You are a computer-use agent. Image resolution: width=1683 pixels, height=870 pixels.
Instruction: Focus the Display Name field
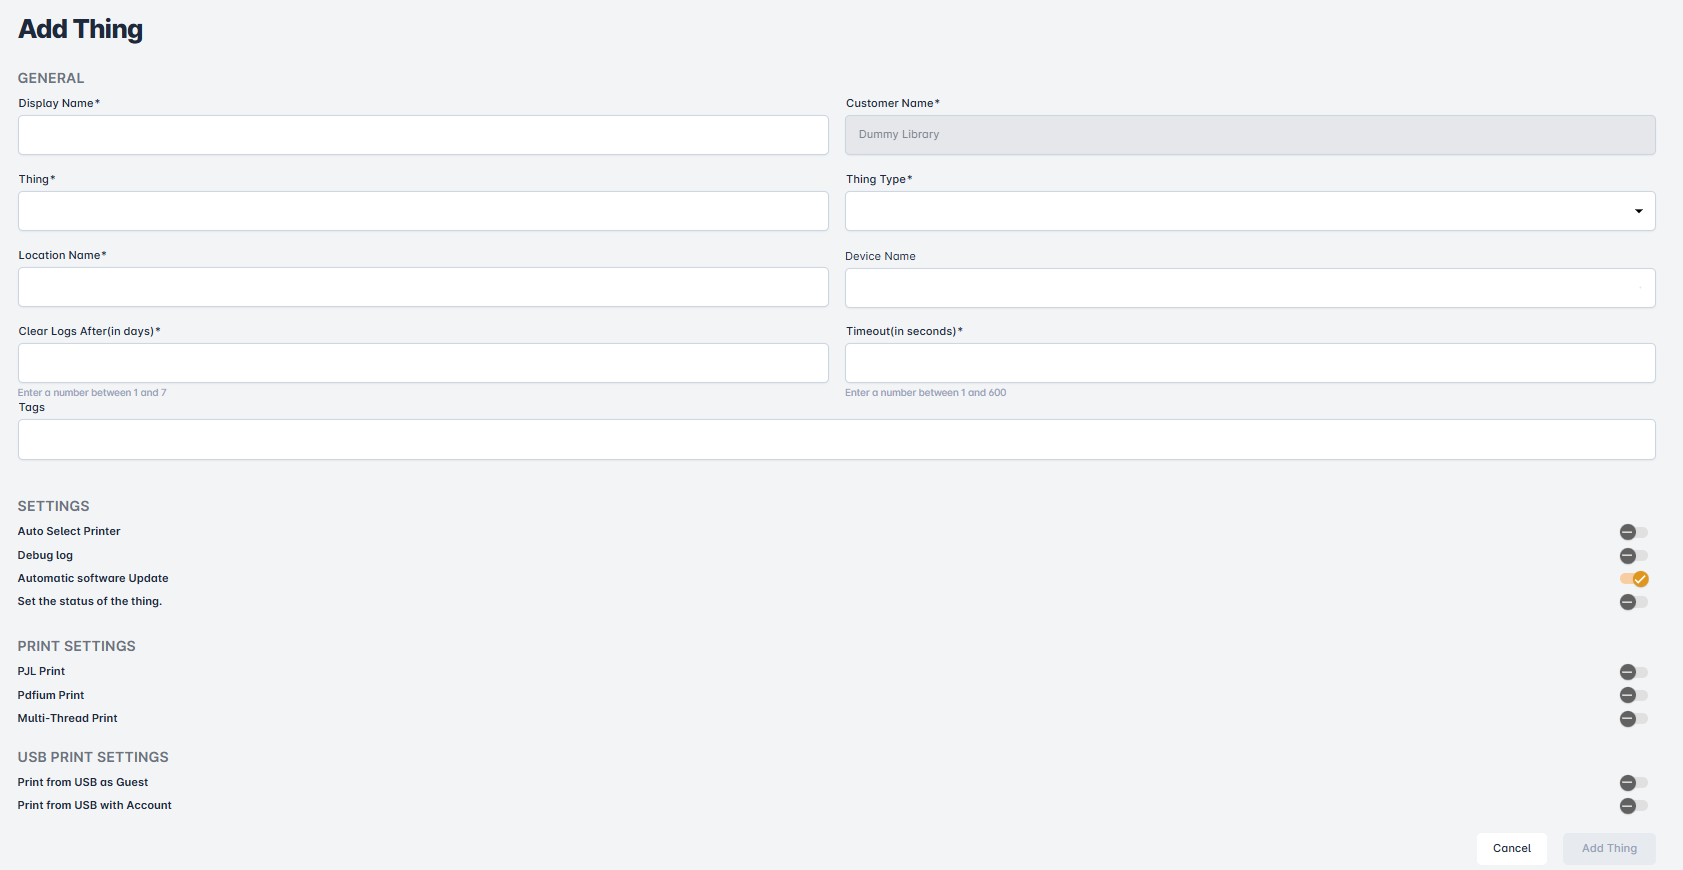click(423, 135)
